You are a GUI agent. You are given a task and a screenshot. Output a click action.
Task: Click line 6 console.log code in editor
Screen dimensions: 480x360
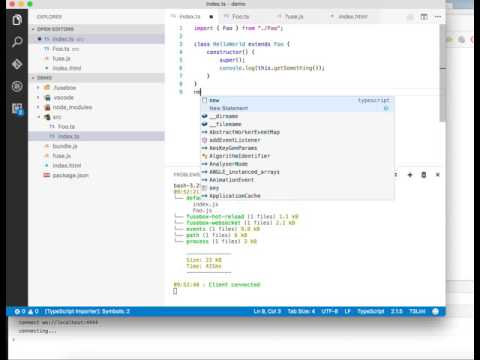click(272, 68)
